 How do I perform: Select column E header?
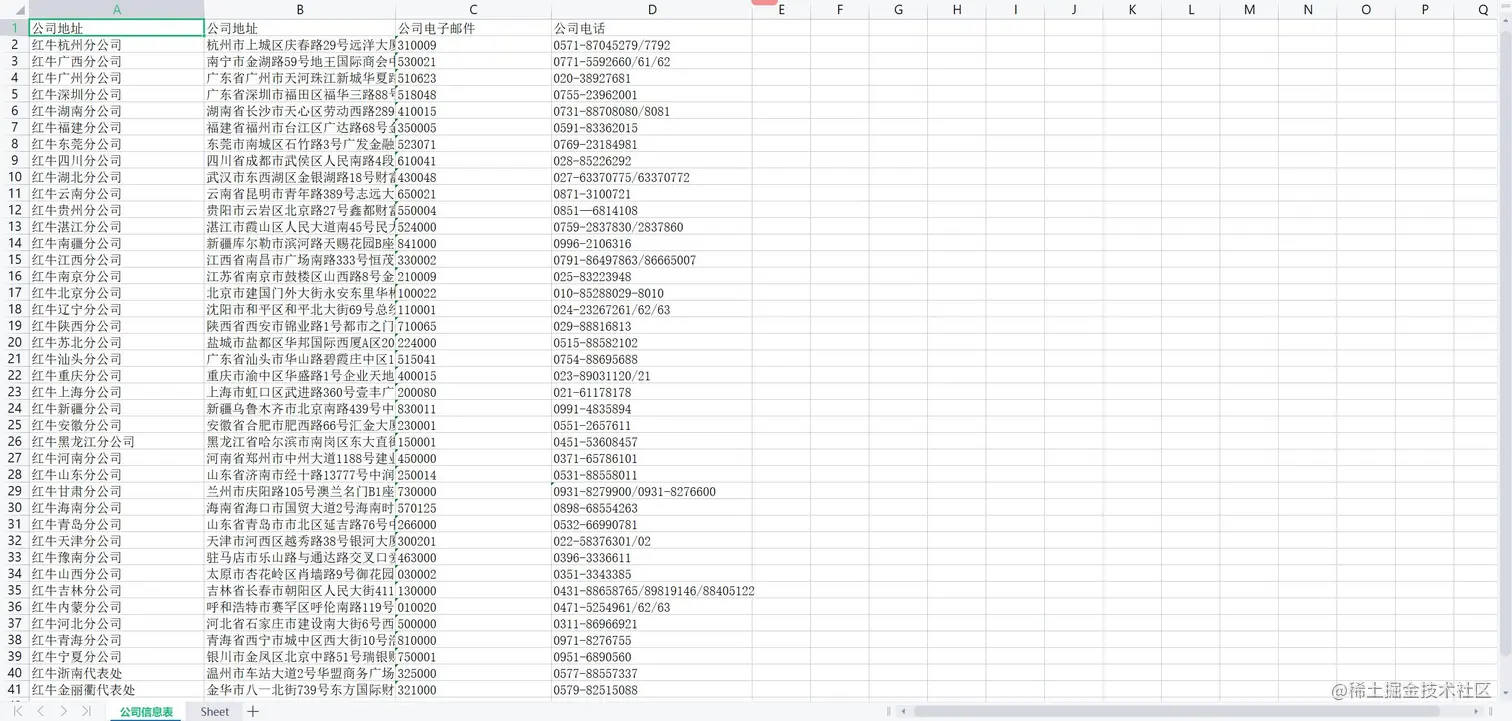point(781,9)
